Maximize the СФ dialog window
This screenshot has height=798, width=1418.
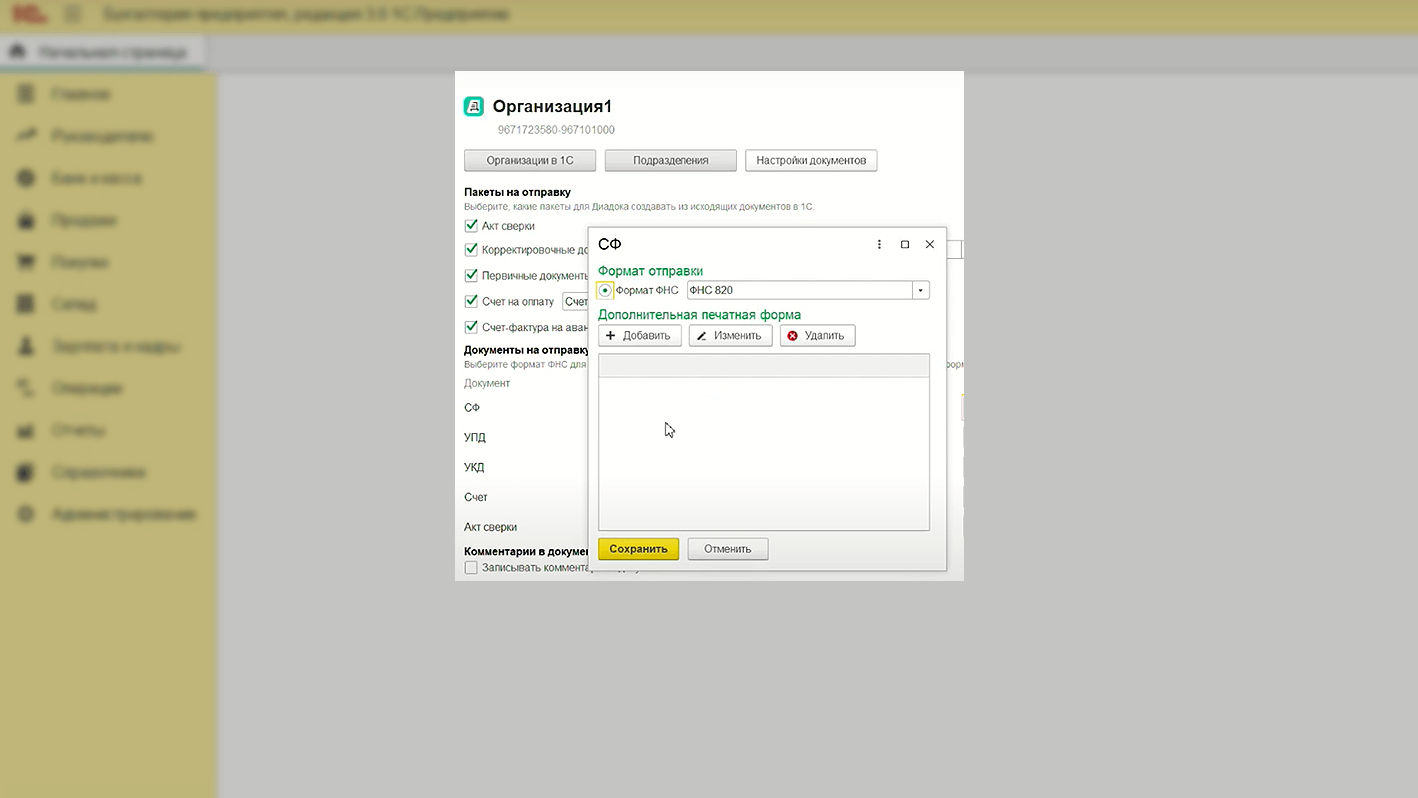click(x=905, y=244)
